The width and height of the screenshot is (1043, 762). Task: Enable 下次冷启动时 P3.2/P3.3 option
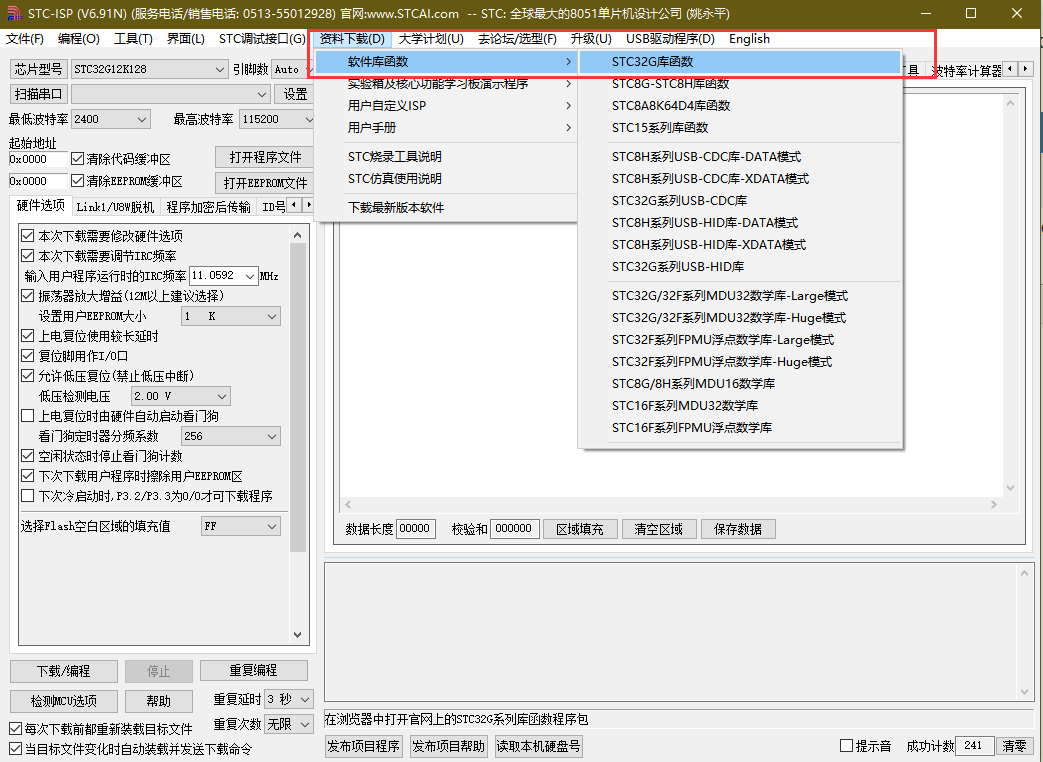[x=27, y=495]
